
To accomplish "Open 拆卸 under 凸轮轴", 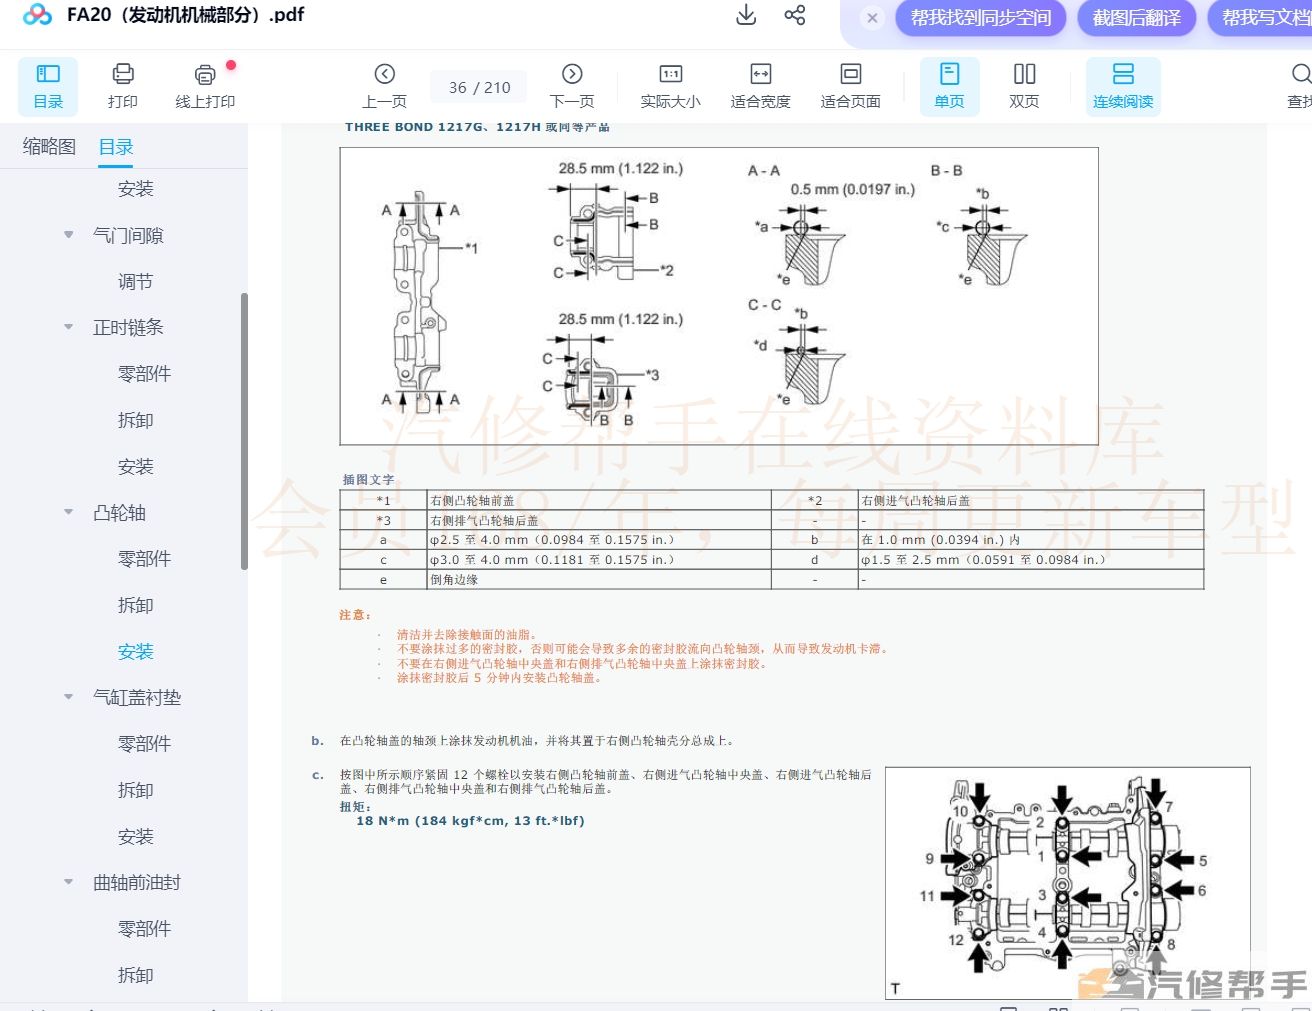I will pyautogui.click(x=135, y=605).
